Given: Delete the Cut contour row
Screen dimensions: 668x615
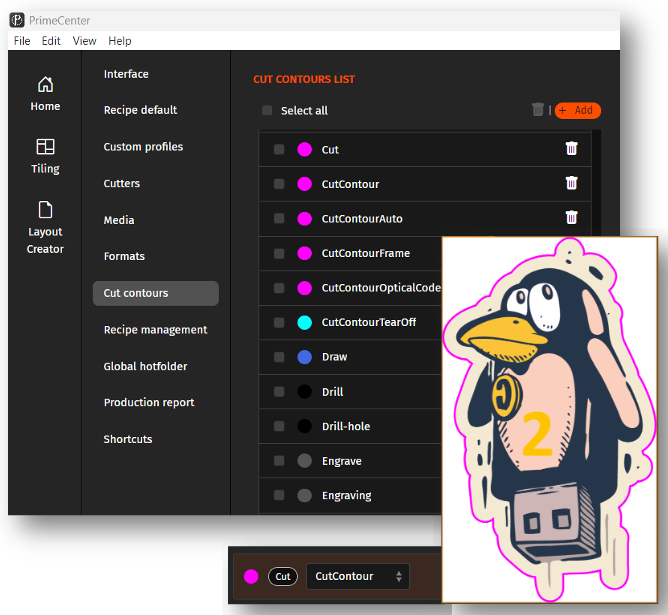Looking at the screenshot, I should coord(571,149).
